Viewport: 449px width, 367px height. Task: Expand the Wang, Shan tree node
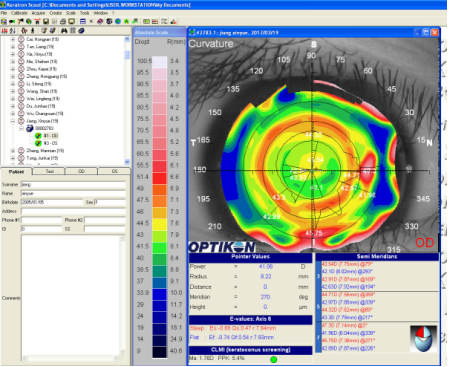tap(13, 91)
